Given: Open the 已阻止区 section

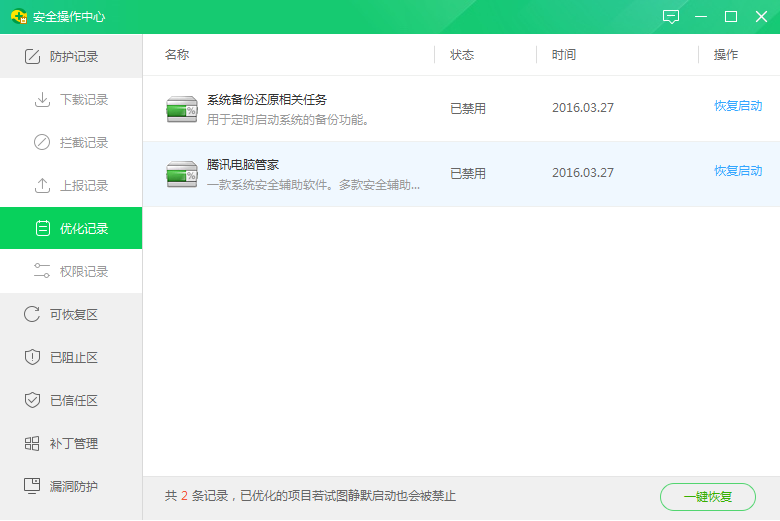Looking at the screenshot, I should 71,357.
